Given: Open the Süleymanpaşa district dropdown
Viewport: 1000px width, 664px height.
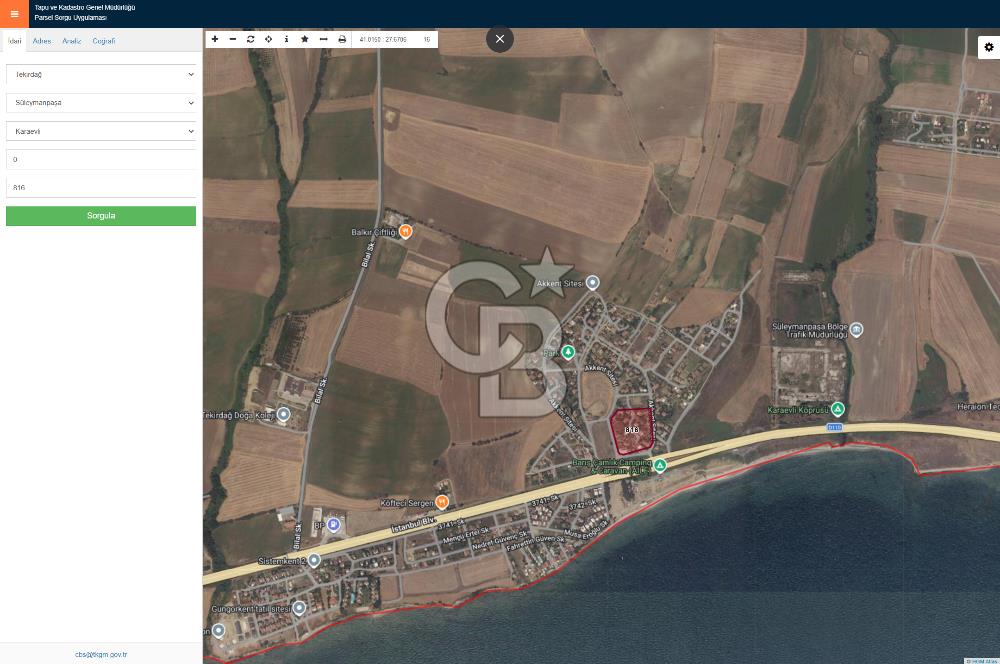Looking at the screenshot, I should coord(100,102).
